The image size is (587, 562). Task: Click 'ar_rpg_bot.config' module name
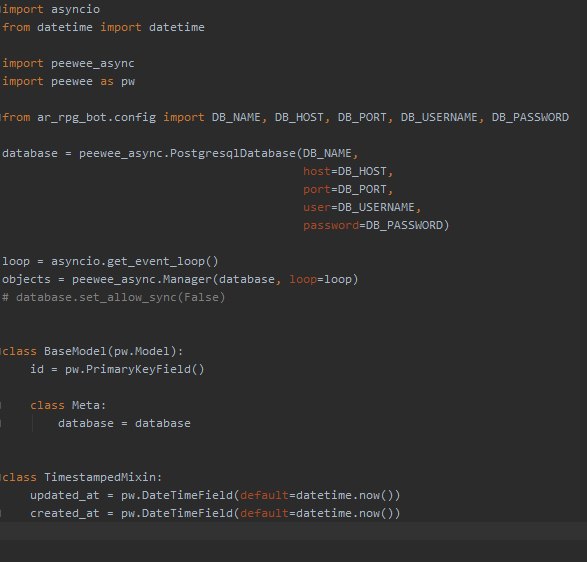tap(97, 118)
